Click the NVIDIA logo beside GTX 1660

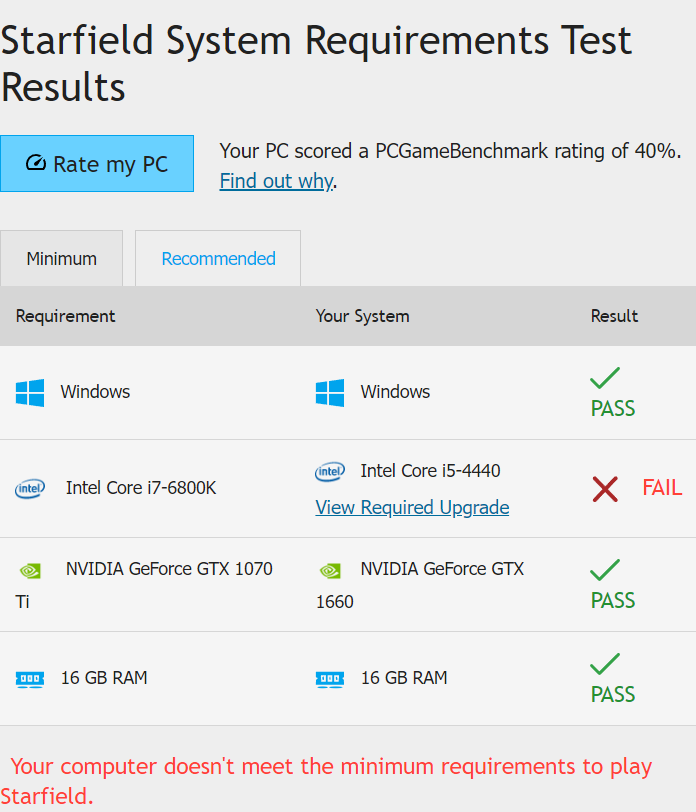tap(330, 570)
